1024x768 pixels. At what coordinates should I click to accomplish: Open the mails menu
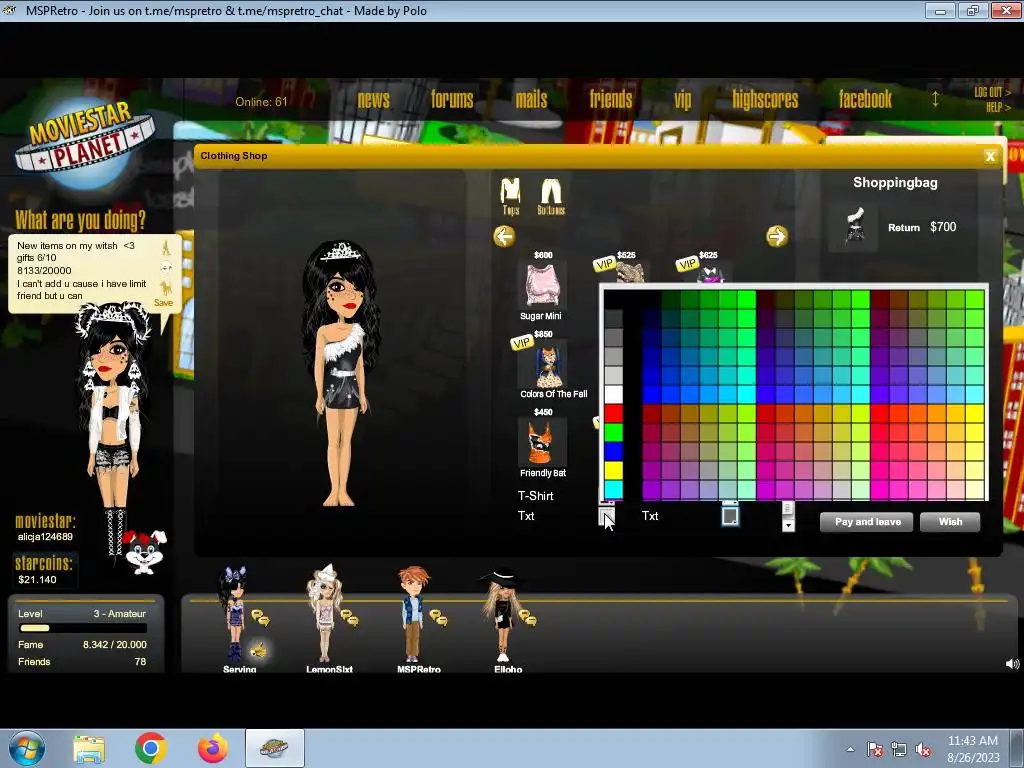(531, 99)
